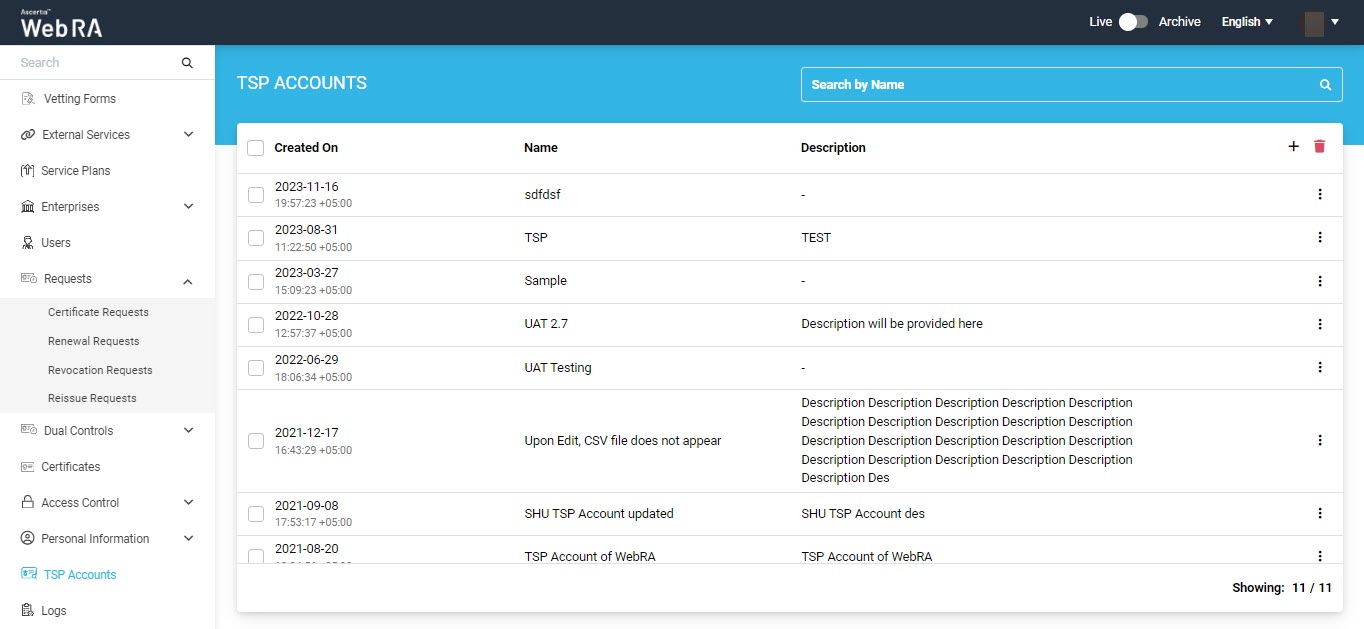Click magnifier icon in Search by Name
Screen dimensions: 1364x629
[x=1325, y=85]
